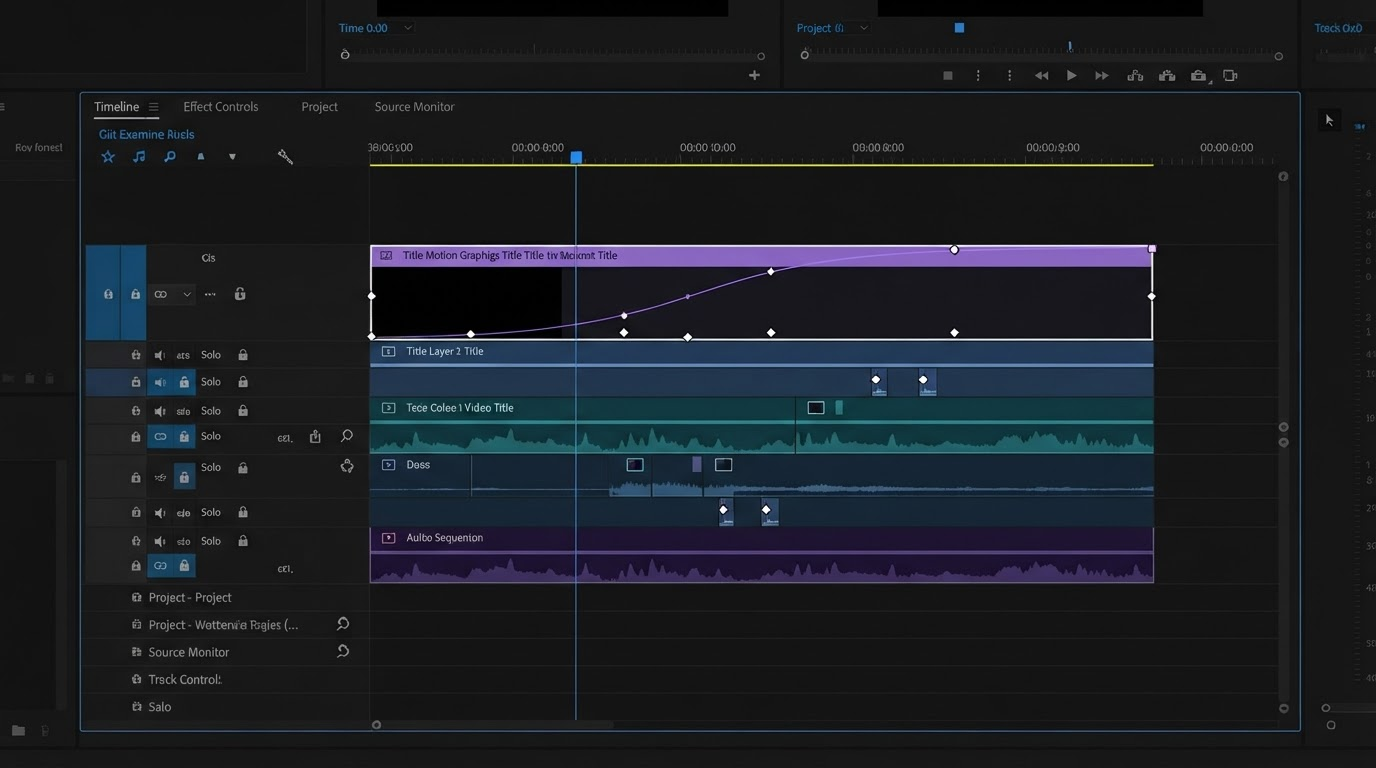Viewport: 1376px width, 768px height.
Task: Switch to the Effect Controls tab
Action: 221,107
